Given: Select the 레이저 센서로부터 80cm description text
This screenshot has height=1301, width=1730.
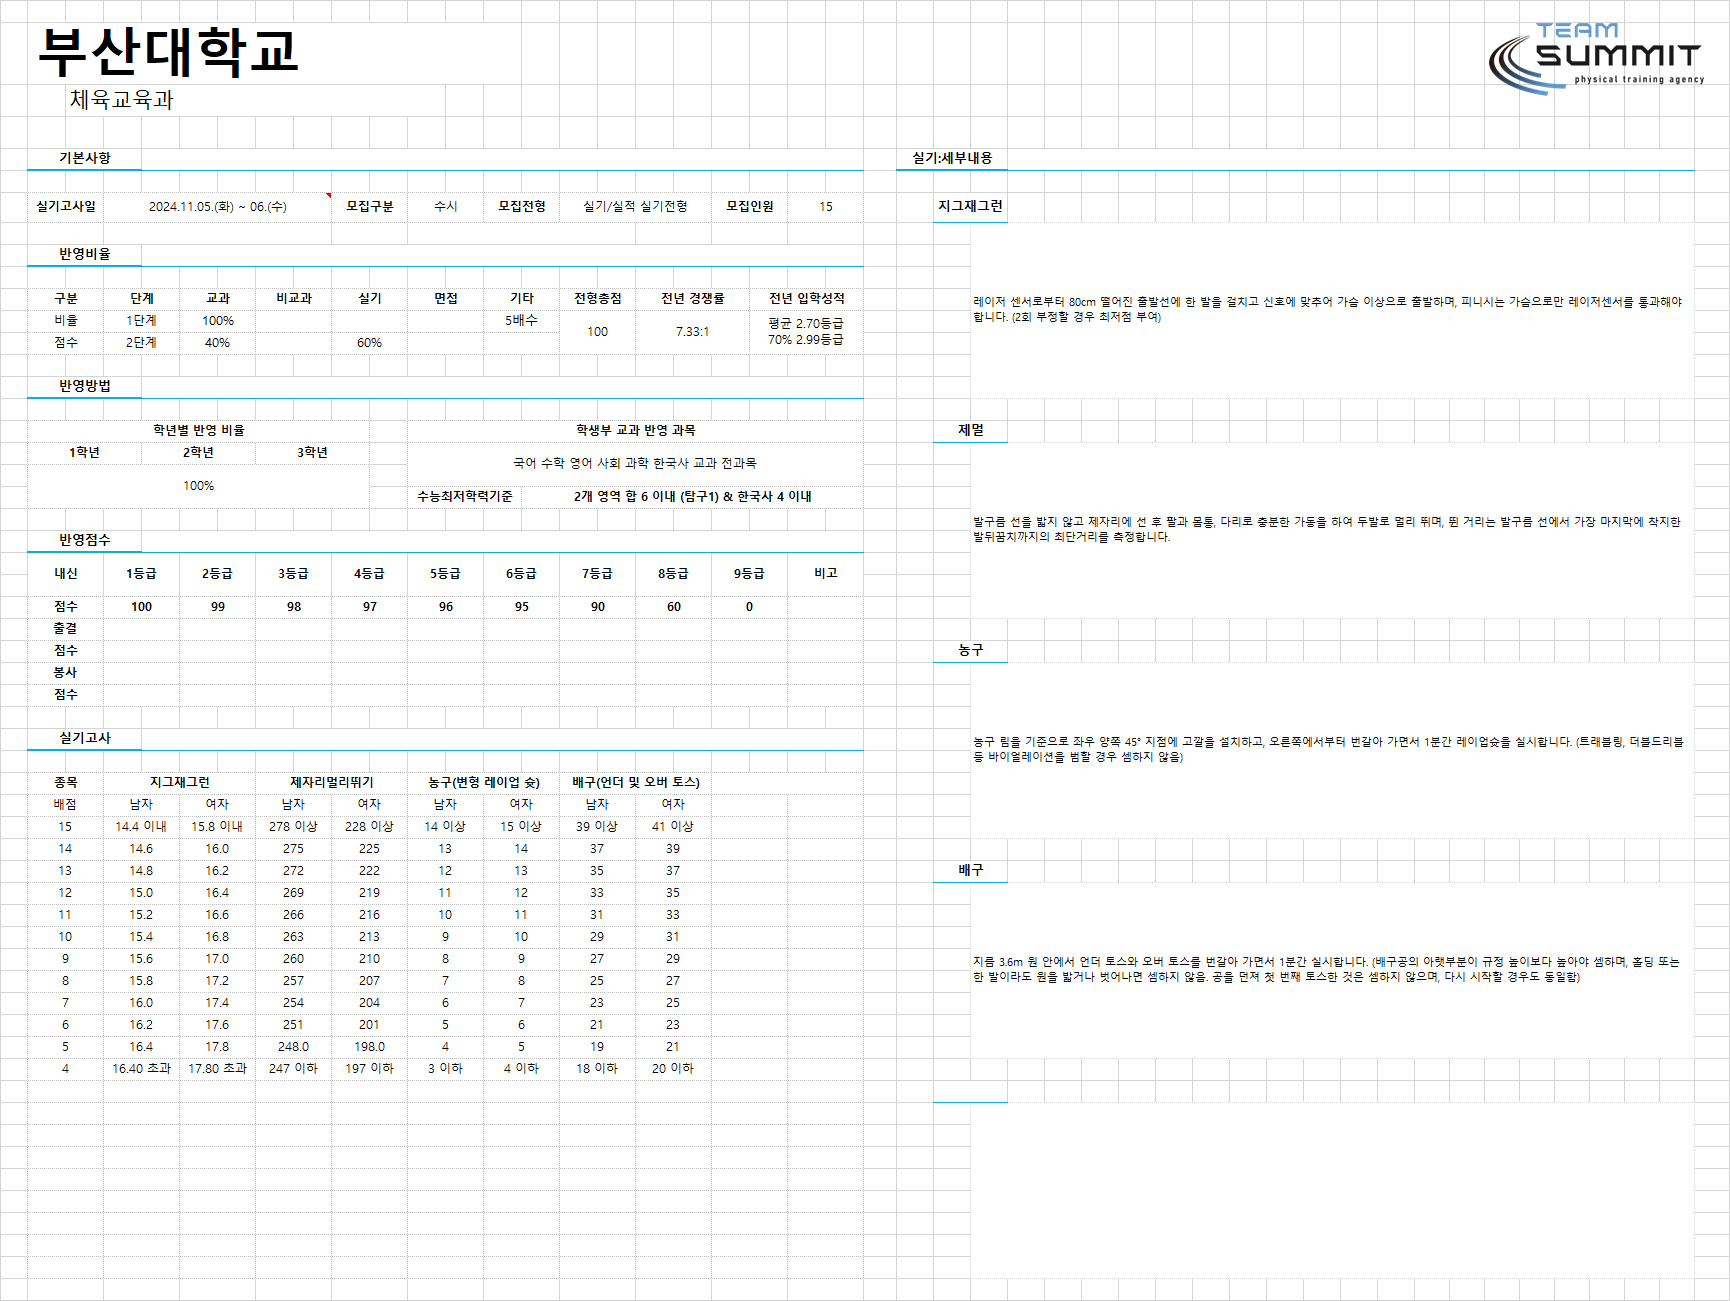Looking at the screenshot, I should tap(1328, 309).
